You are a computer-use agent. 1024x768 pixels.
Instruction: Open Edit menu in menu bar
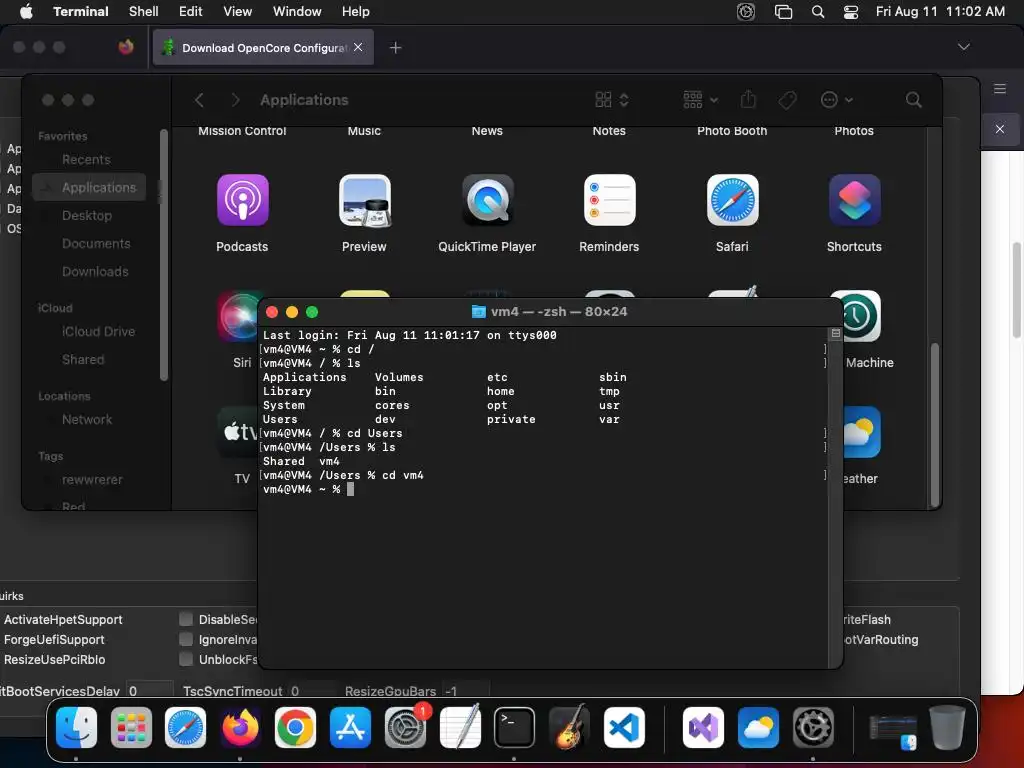tap(191, 12)
